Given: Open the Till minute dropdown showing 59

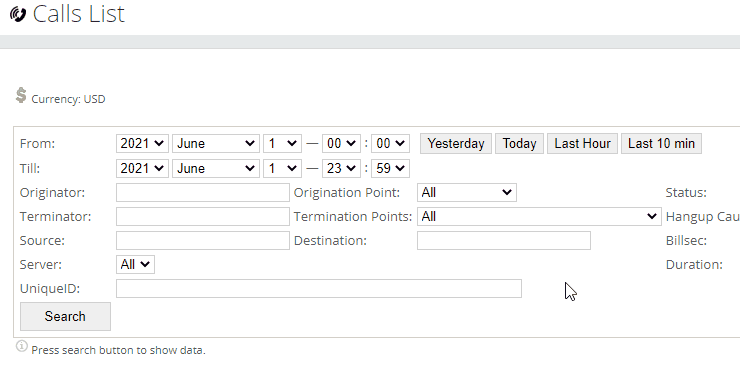Looking at the screenshot, I should click(390, 169).
